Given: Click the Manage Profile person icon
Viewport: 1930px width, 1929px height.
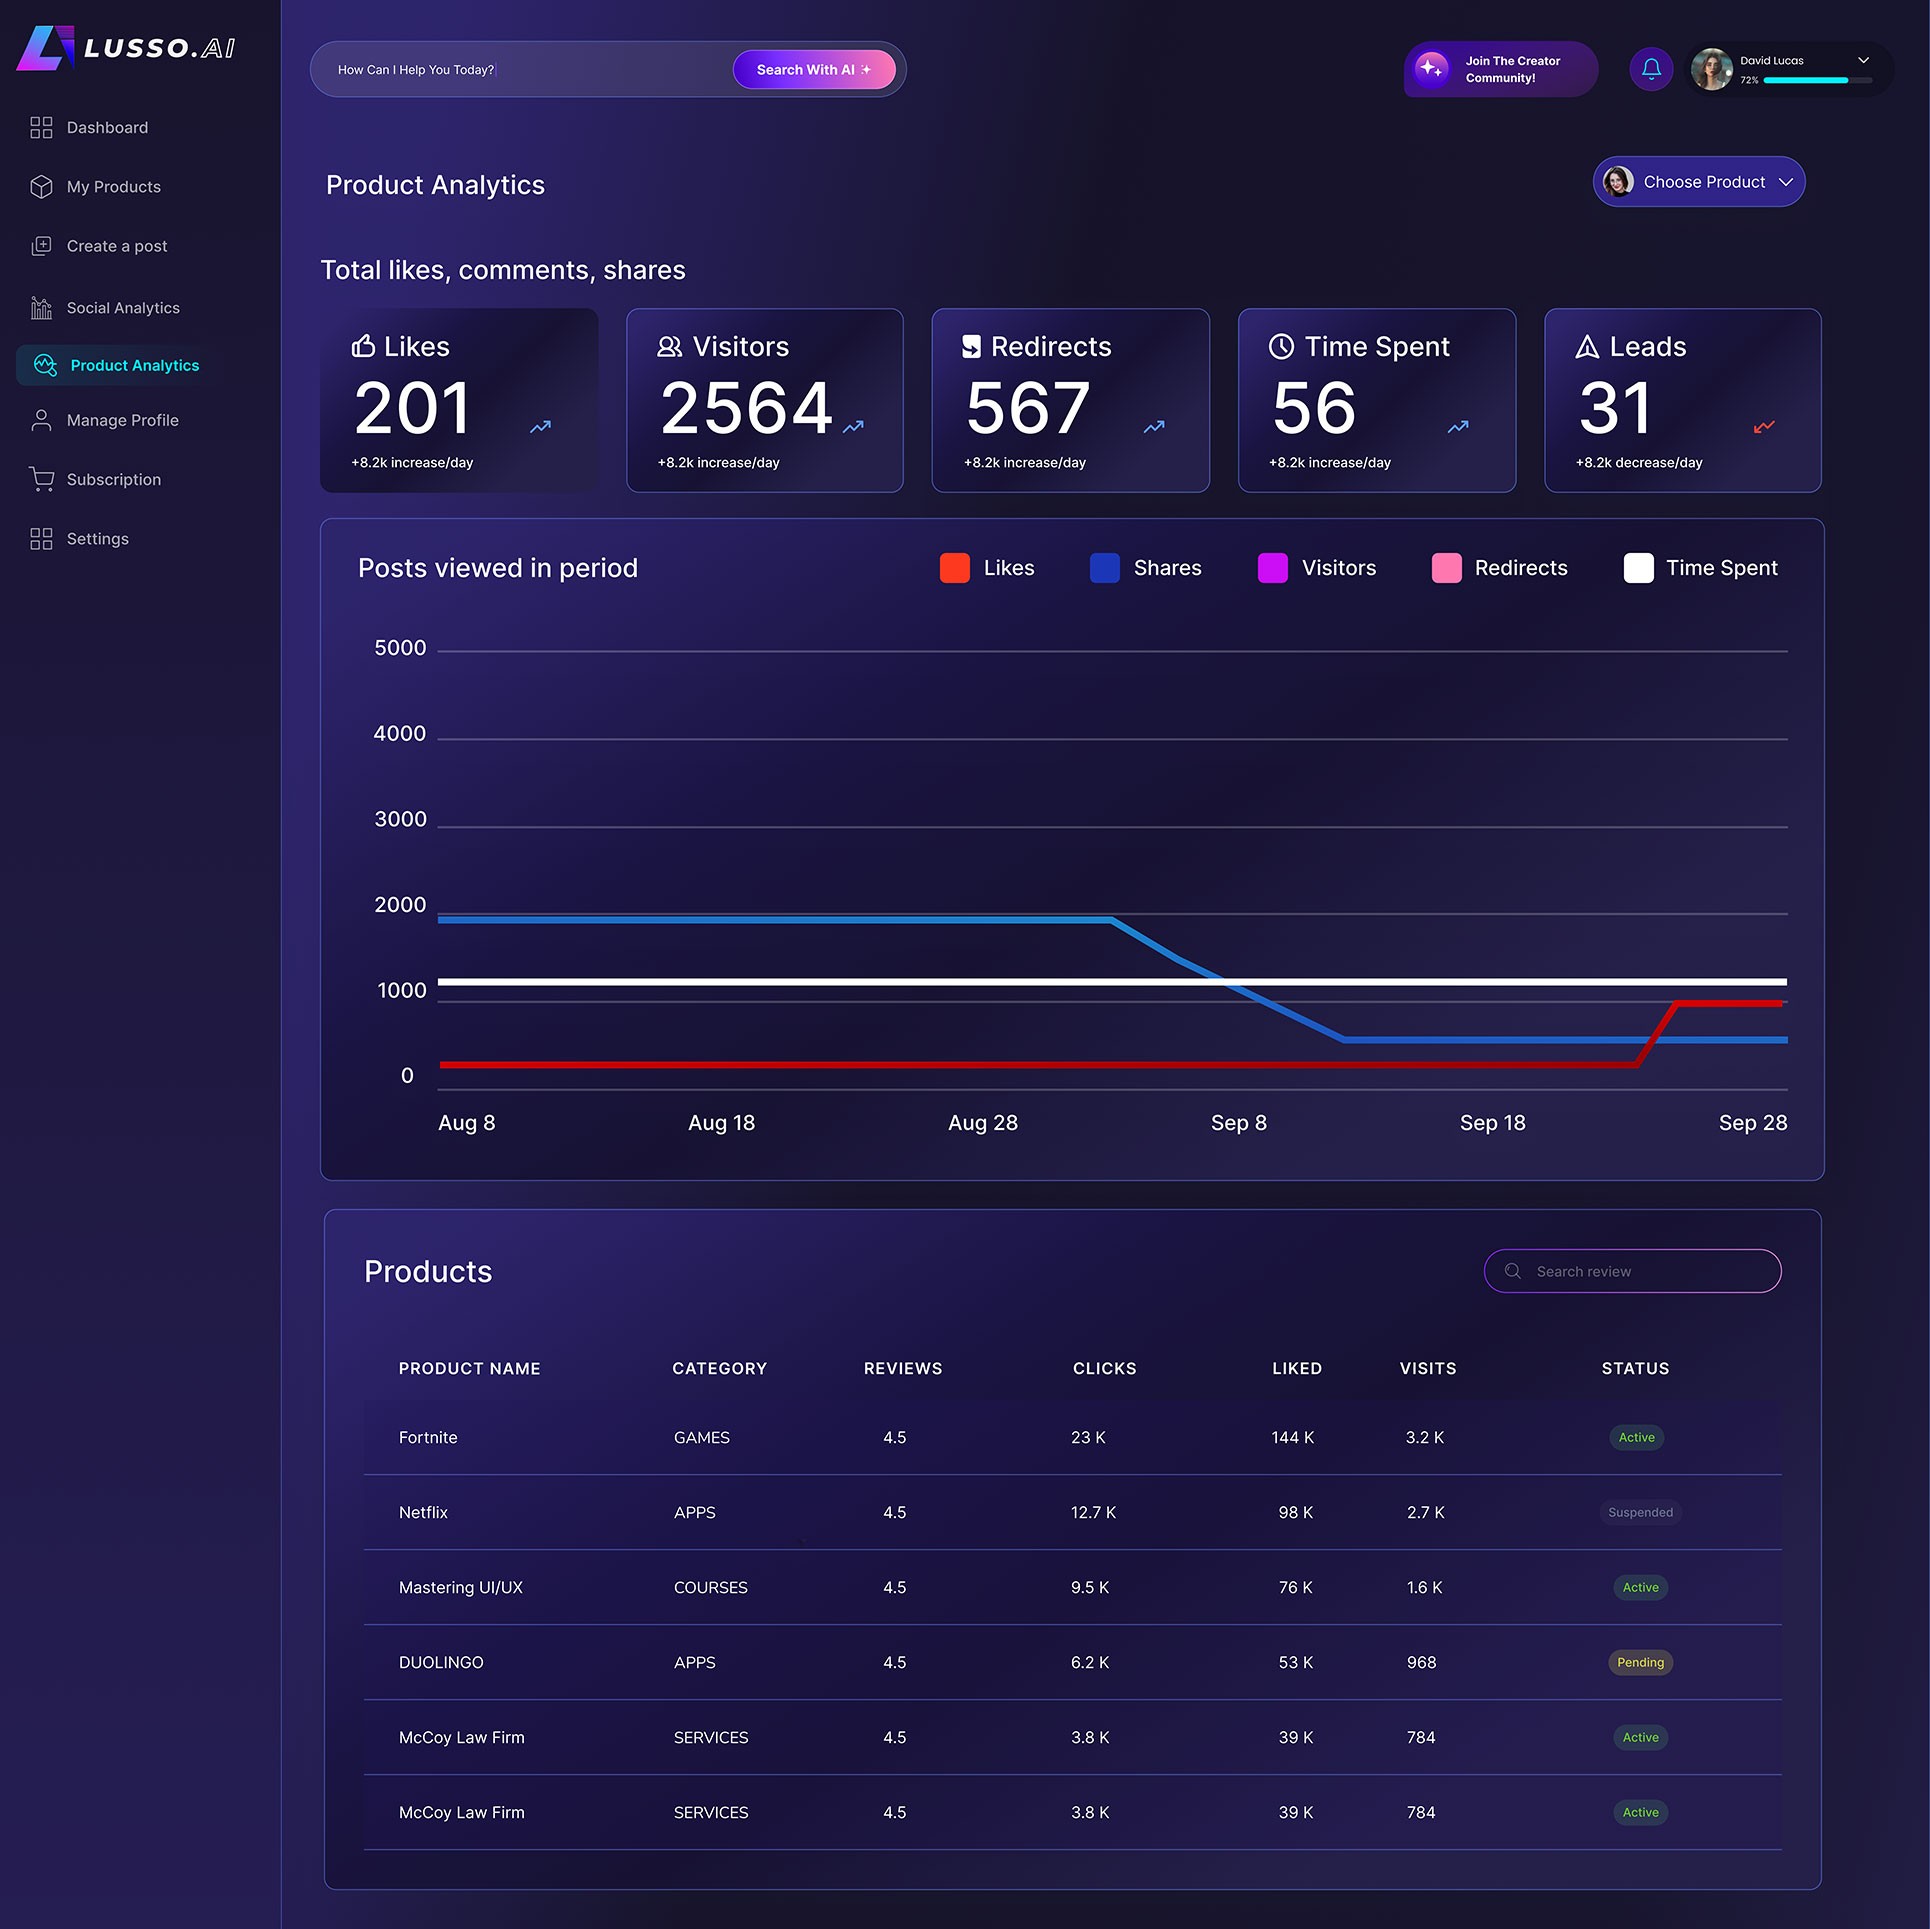Looking at the screenshot, I should 41,420.
